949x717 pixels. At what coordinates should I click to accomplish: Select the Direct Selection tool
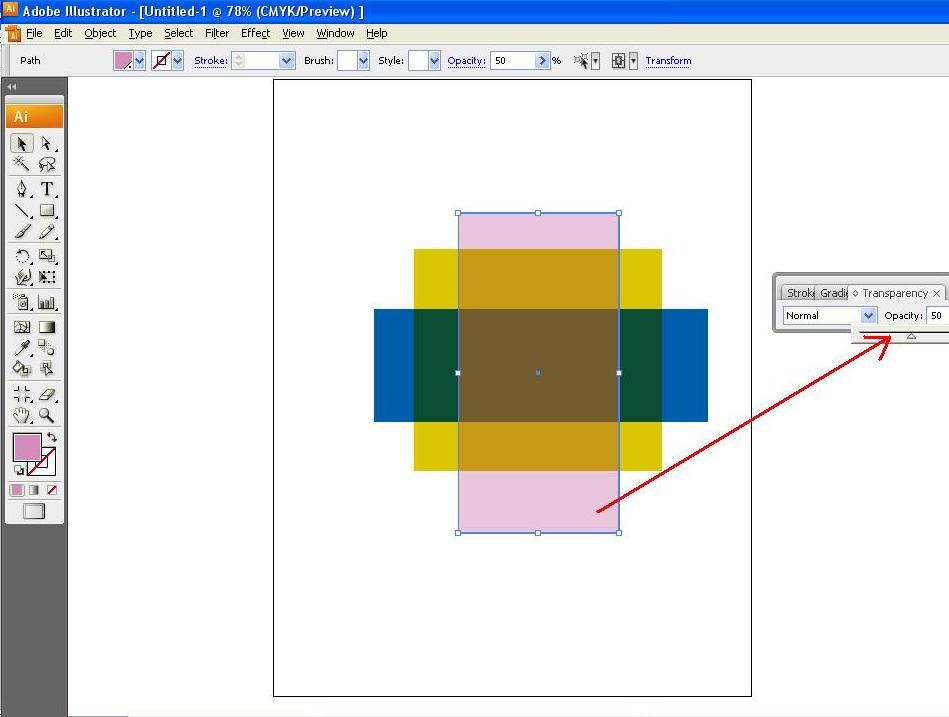46,145
